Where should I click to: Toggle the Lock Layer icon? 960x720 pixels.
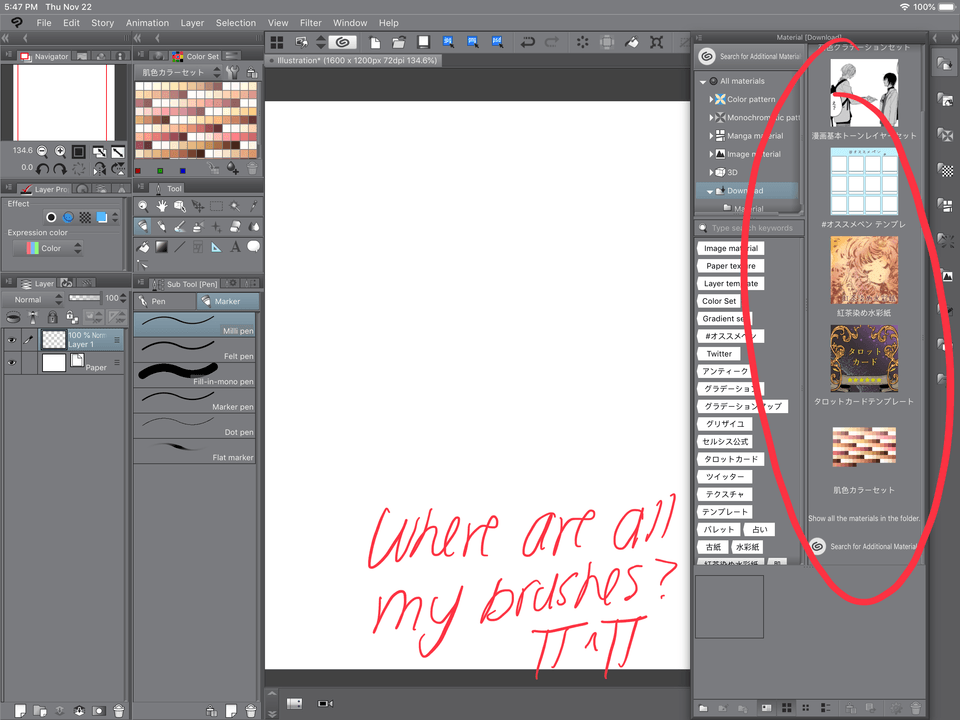pos(52,317)
